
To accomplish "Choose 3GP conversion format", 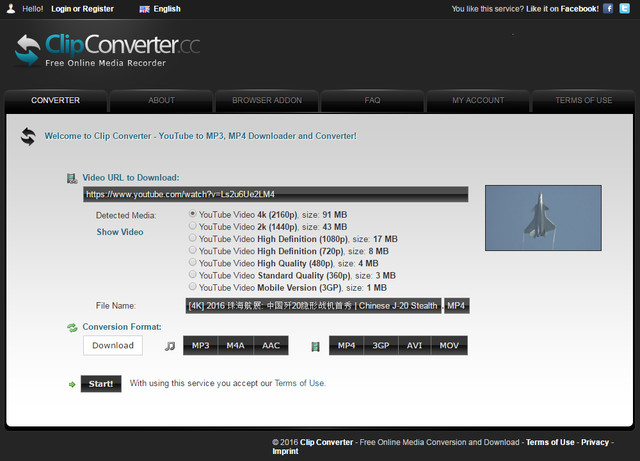I will coord(380,345).
